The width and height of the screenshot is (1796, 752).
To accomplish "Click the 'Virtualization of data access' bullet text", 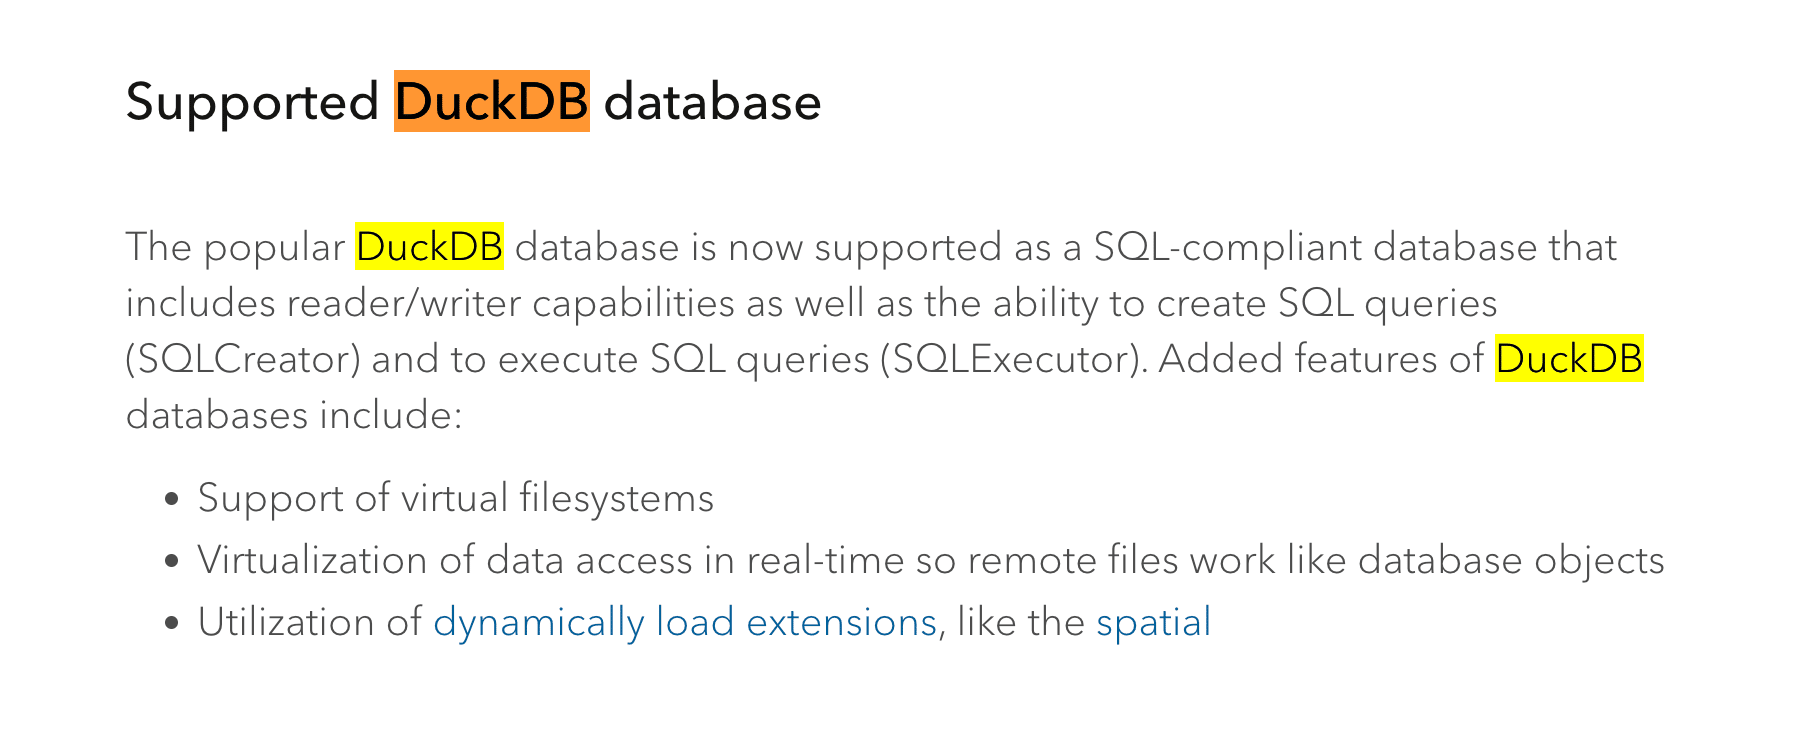I will [931, 560].
